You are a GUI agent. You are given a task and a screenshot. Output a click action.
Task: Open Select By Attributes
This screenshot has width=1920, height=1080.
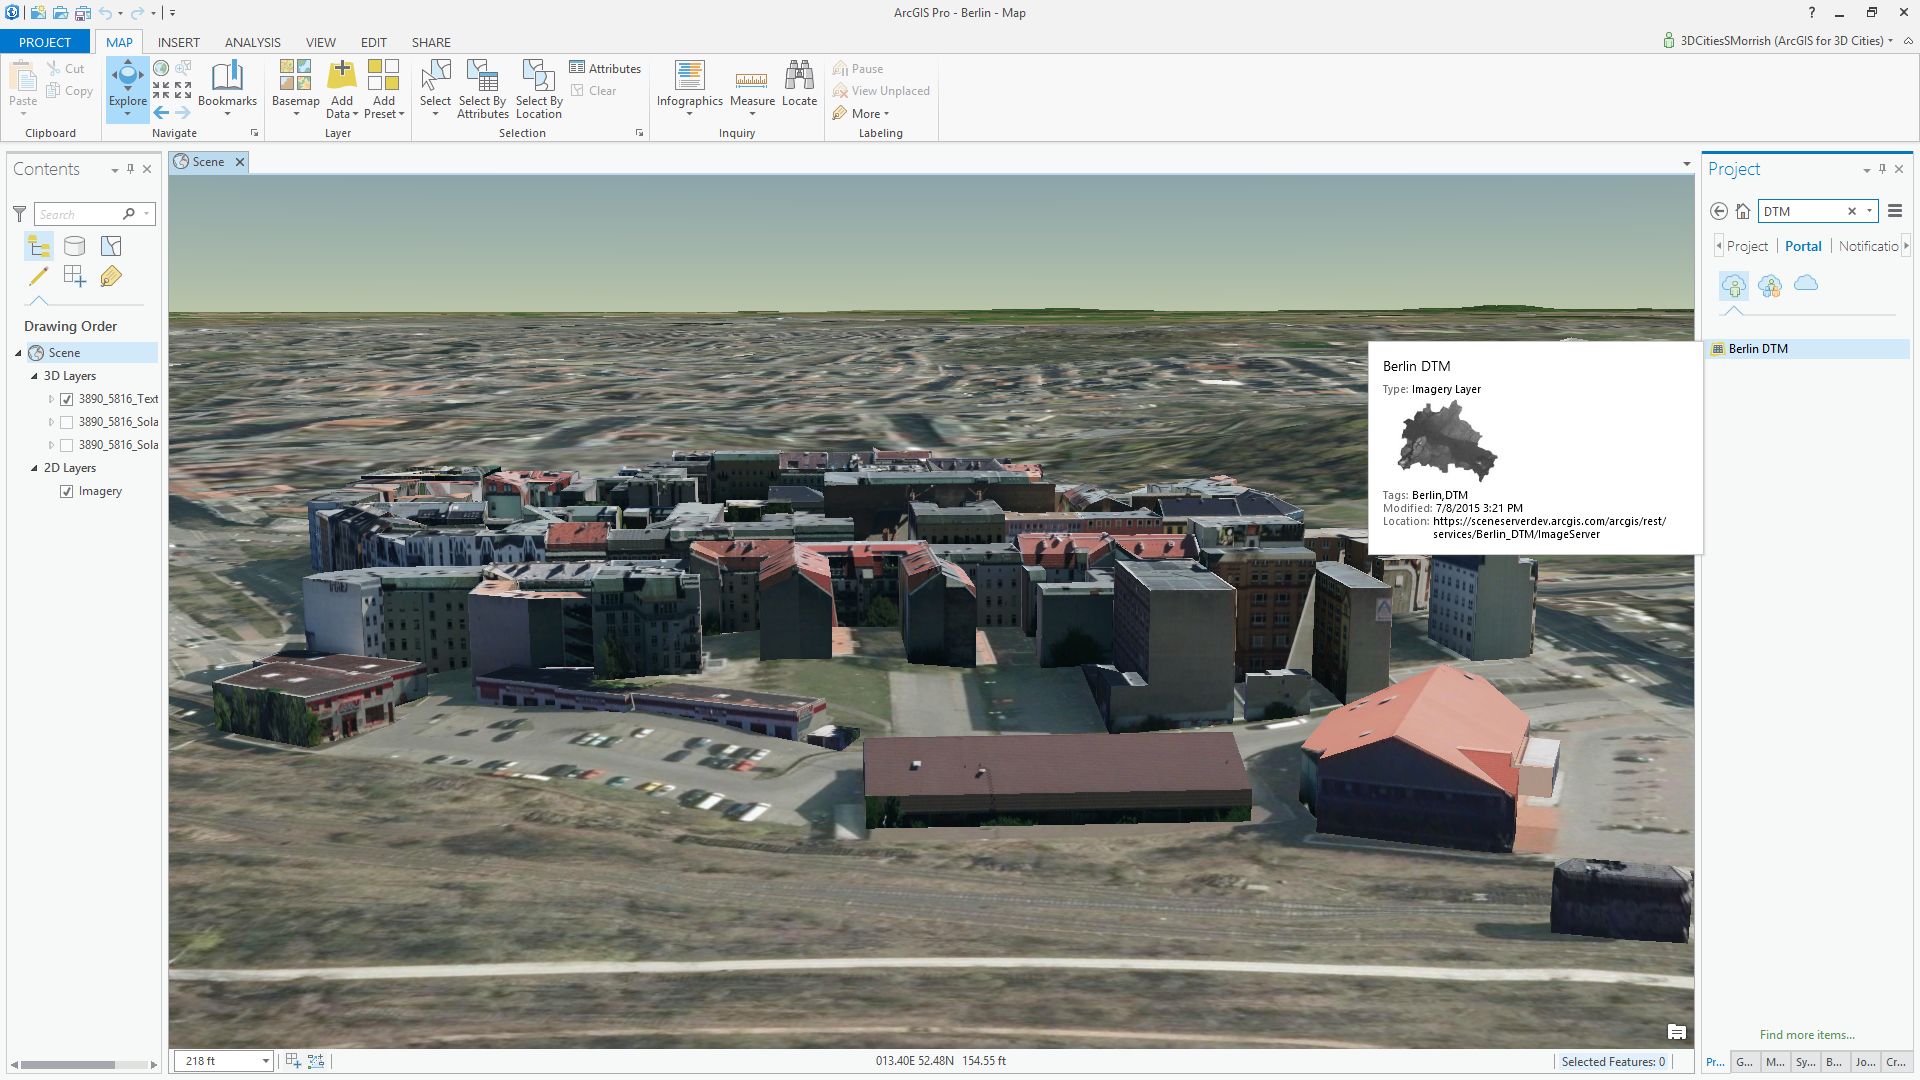click(x=482, y=88)
